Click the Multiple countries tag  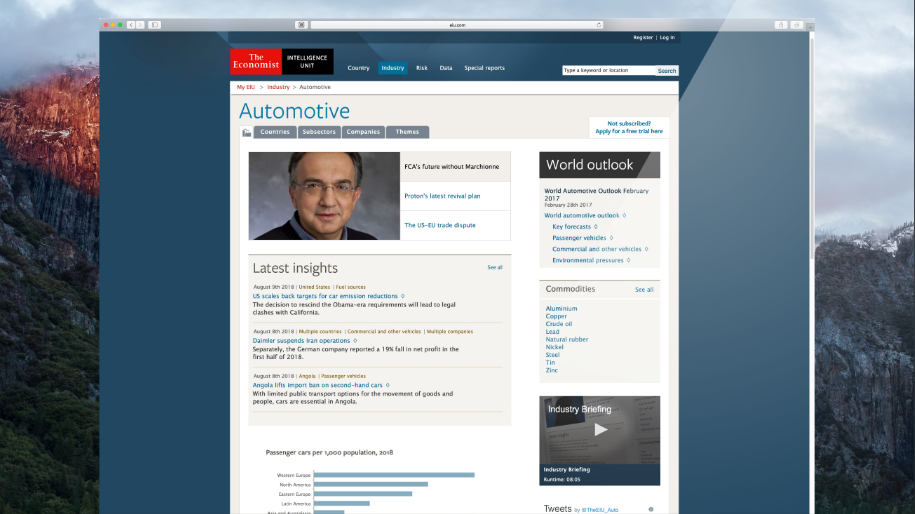[320, 331]
